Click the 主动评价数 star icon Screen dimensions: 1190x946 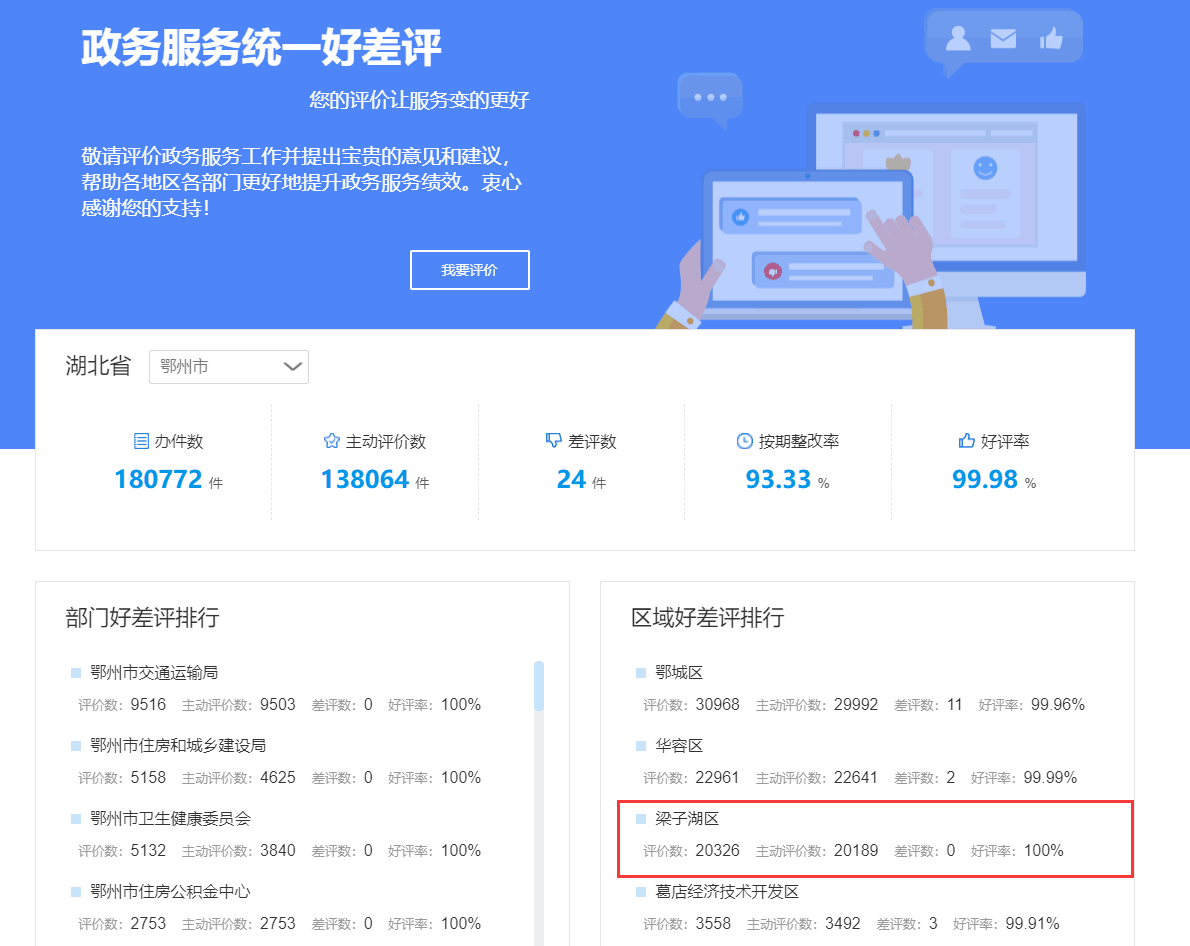tap(332, 441)
